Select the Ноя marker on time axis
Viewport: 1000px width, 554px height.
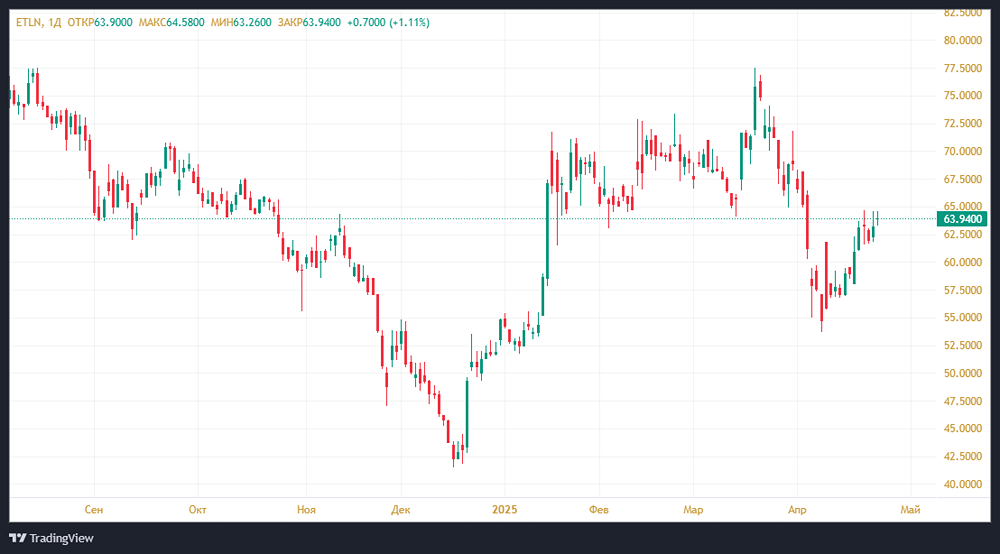click(x=307, y=510)
